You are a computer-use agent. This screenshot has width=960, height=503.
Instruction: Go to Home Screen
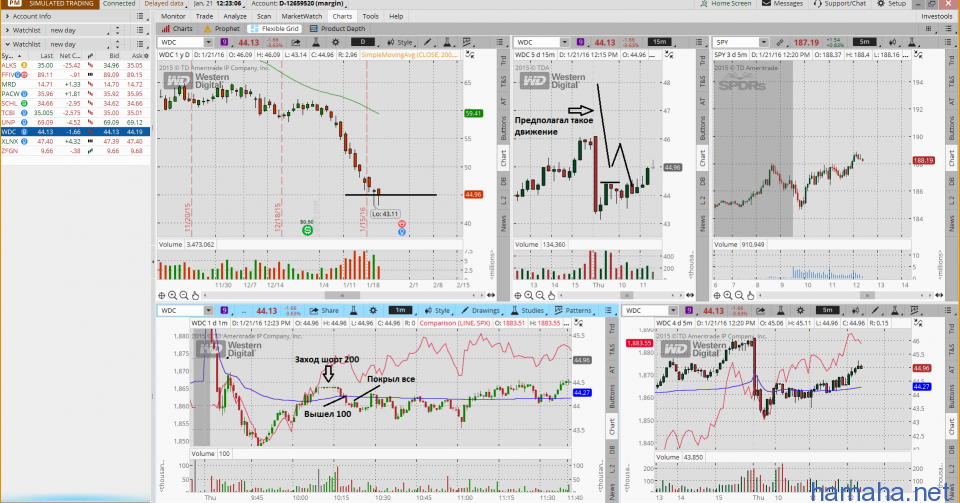726,4
